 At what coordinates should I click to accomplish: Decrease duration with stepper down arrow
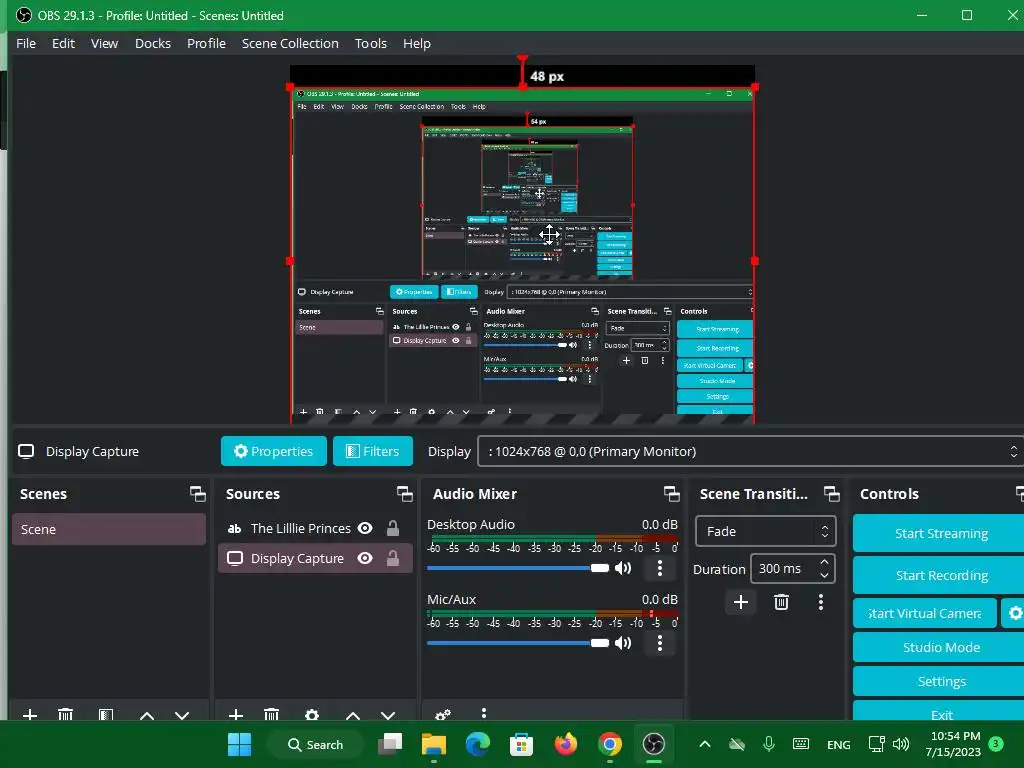click(x=824, y=575)
